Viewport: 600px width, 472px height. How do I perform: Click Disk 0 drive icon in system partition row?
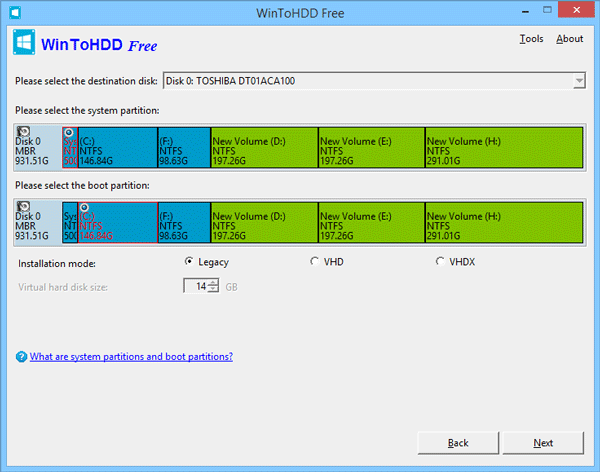pyautogui.click(x=23, y=132)
